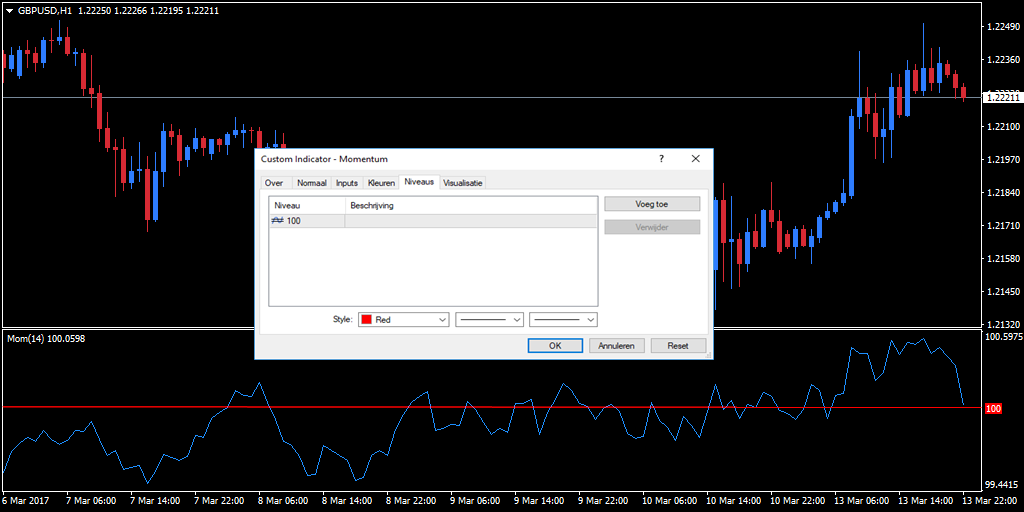Screen dimensions: 1024x512
Task: Click the Voeg toe button
Action: tap(652, 204)
